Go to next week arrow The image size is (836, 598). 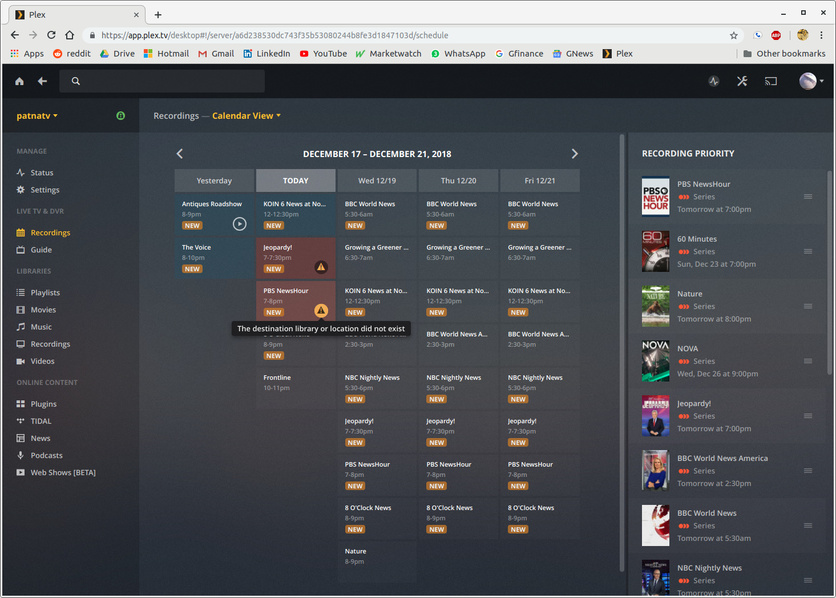574,153
